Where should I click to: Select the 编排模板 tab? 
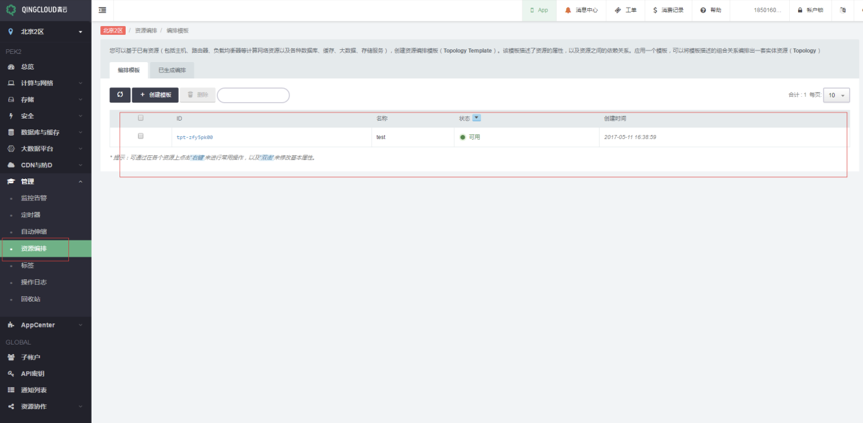pos(129,70)
